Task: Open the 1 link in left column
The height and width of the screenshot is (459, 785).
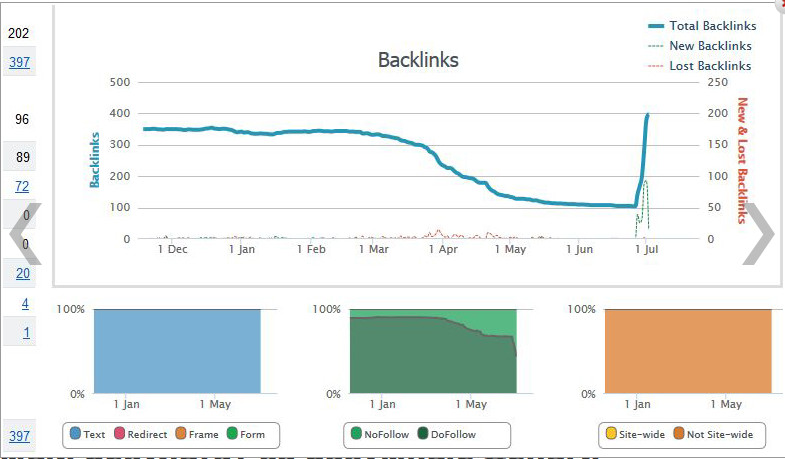Action: (x=27, y=332)
